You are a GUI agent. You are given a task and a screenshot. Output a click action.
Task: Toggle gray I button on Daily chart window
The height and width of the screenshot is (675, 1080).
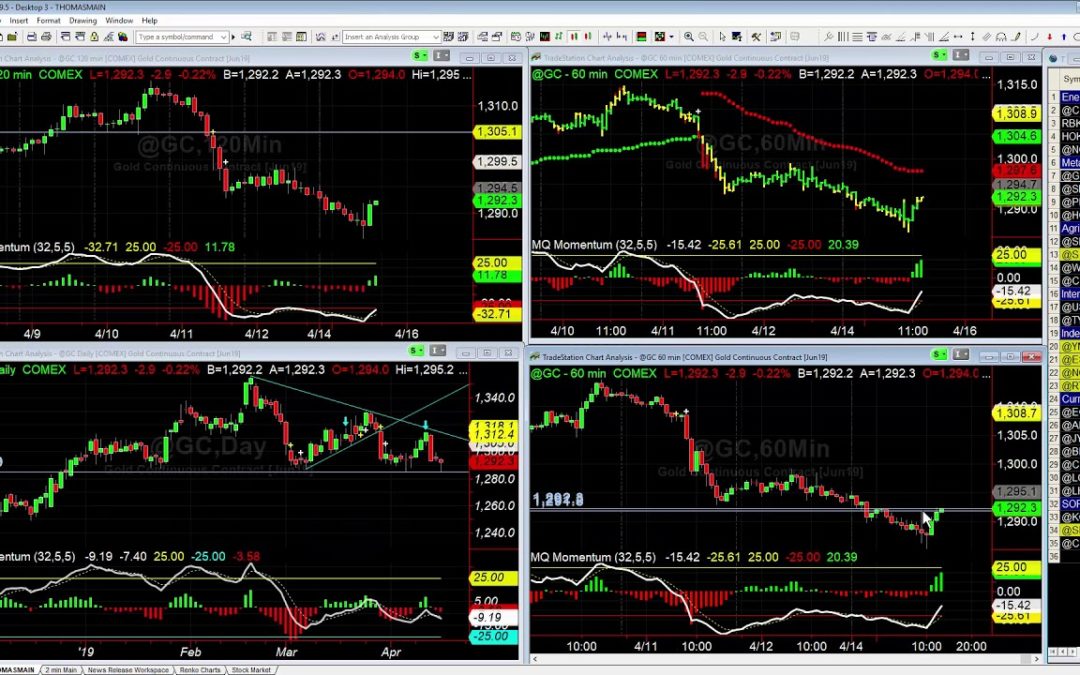438,351
